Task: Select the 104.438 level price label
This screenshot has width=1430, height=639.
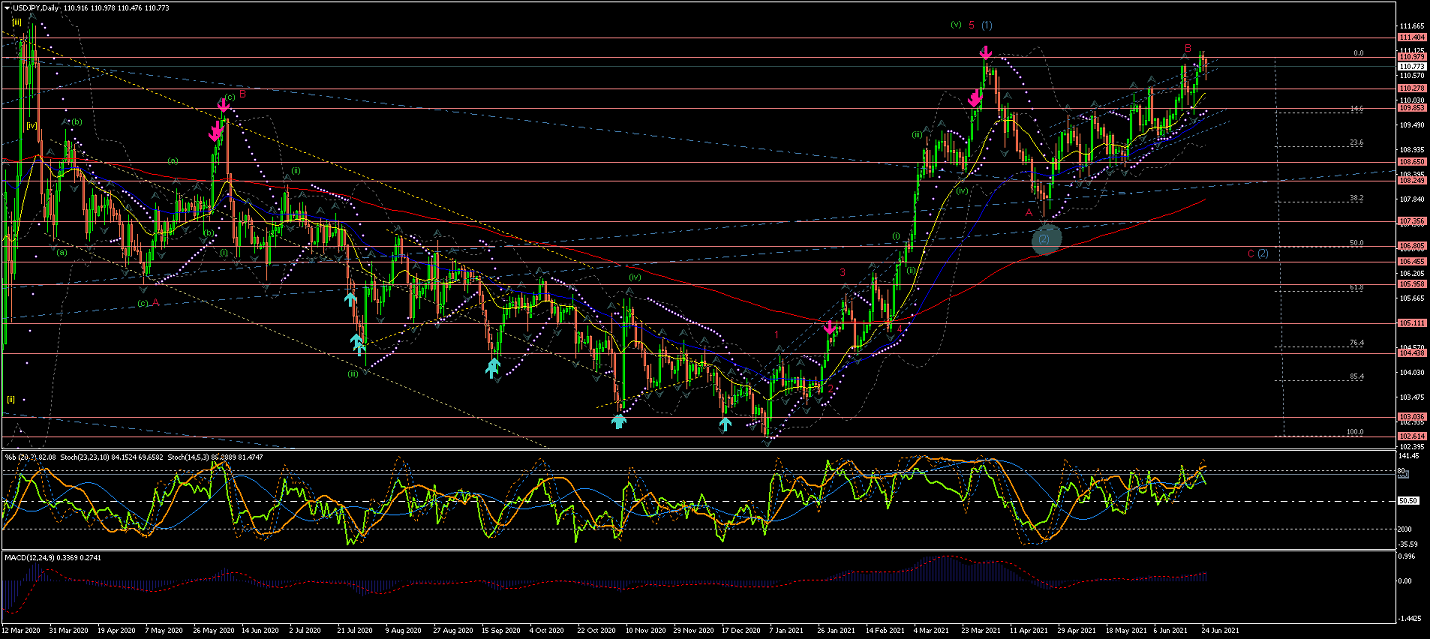Action: (x=1411, y=353)
